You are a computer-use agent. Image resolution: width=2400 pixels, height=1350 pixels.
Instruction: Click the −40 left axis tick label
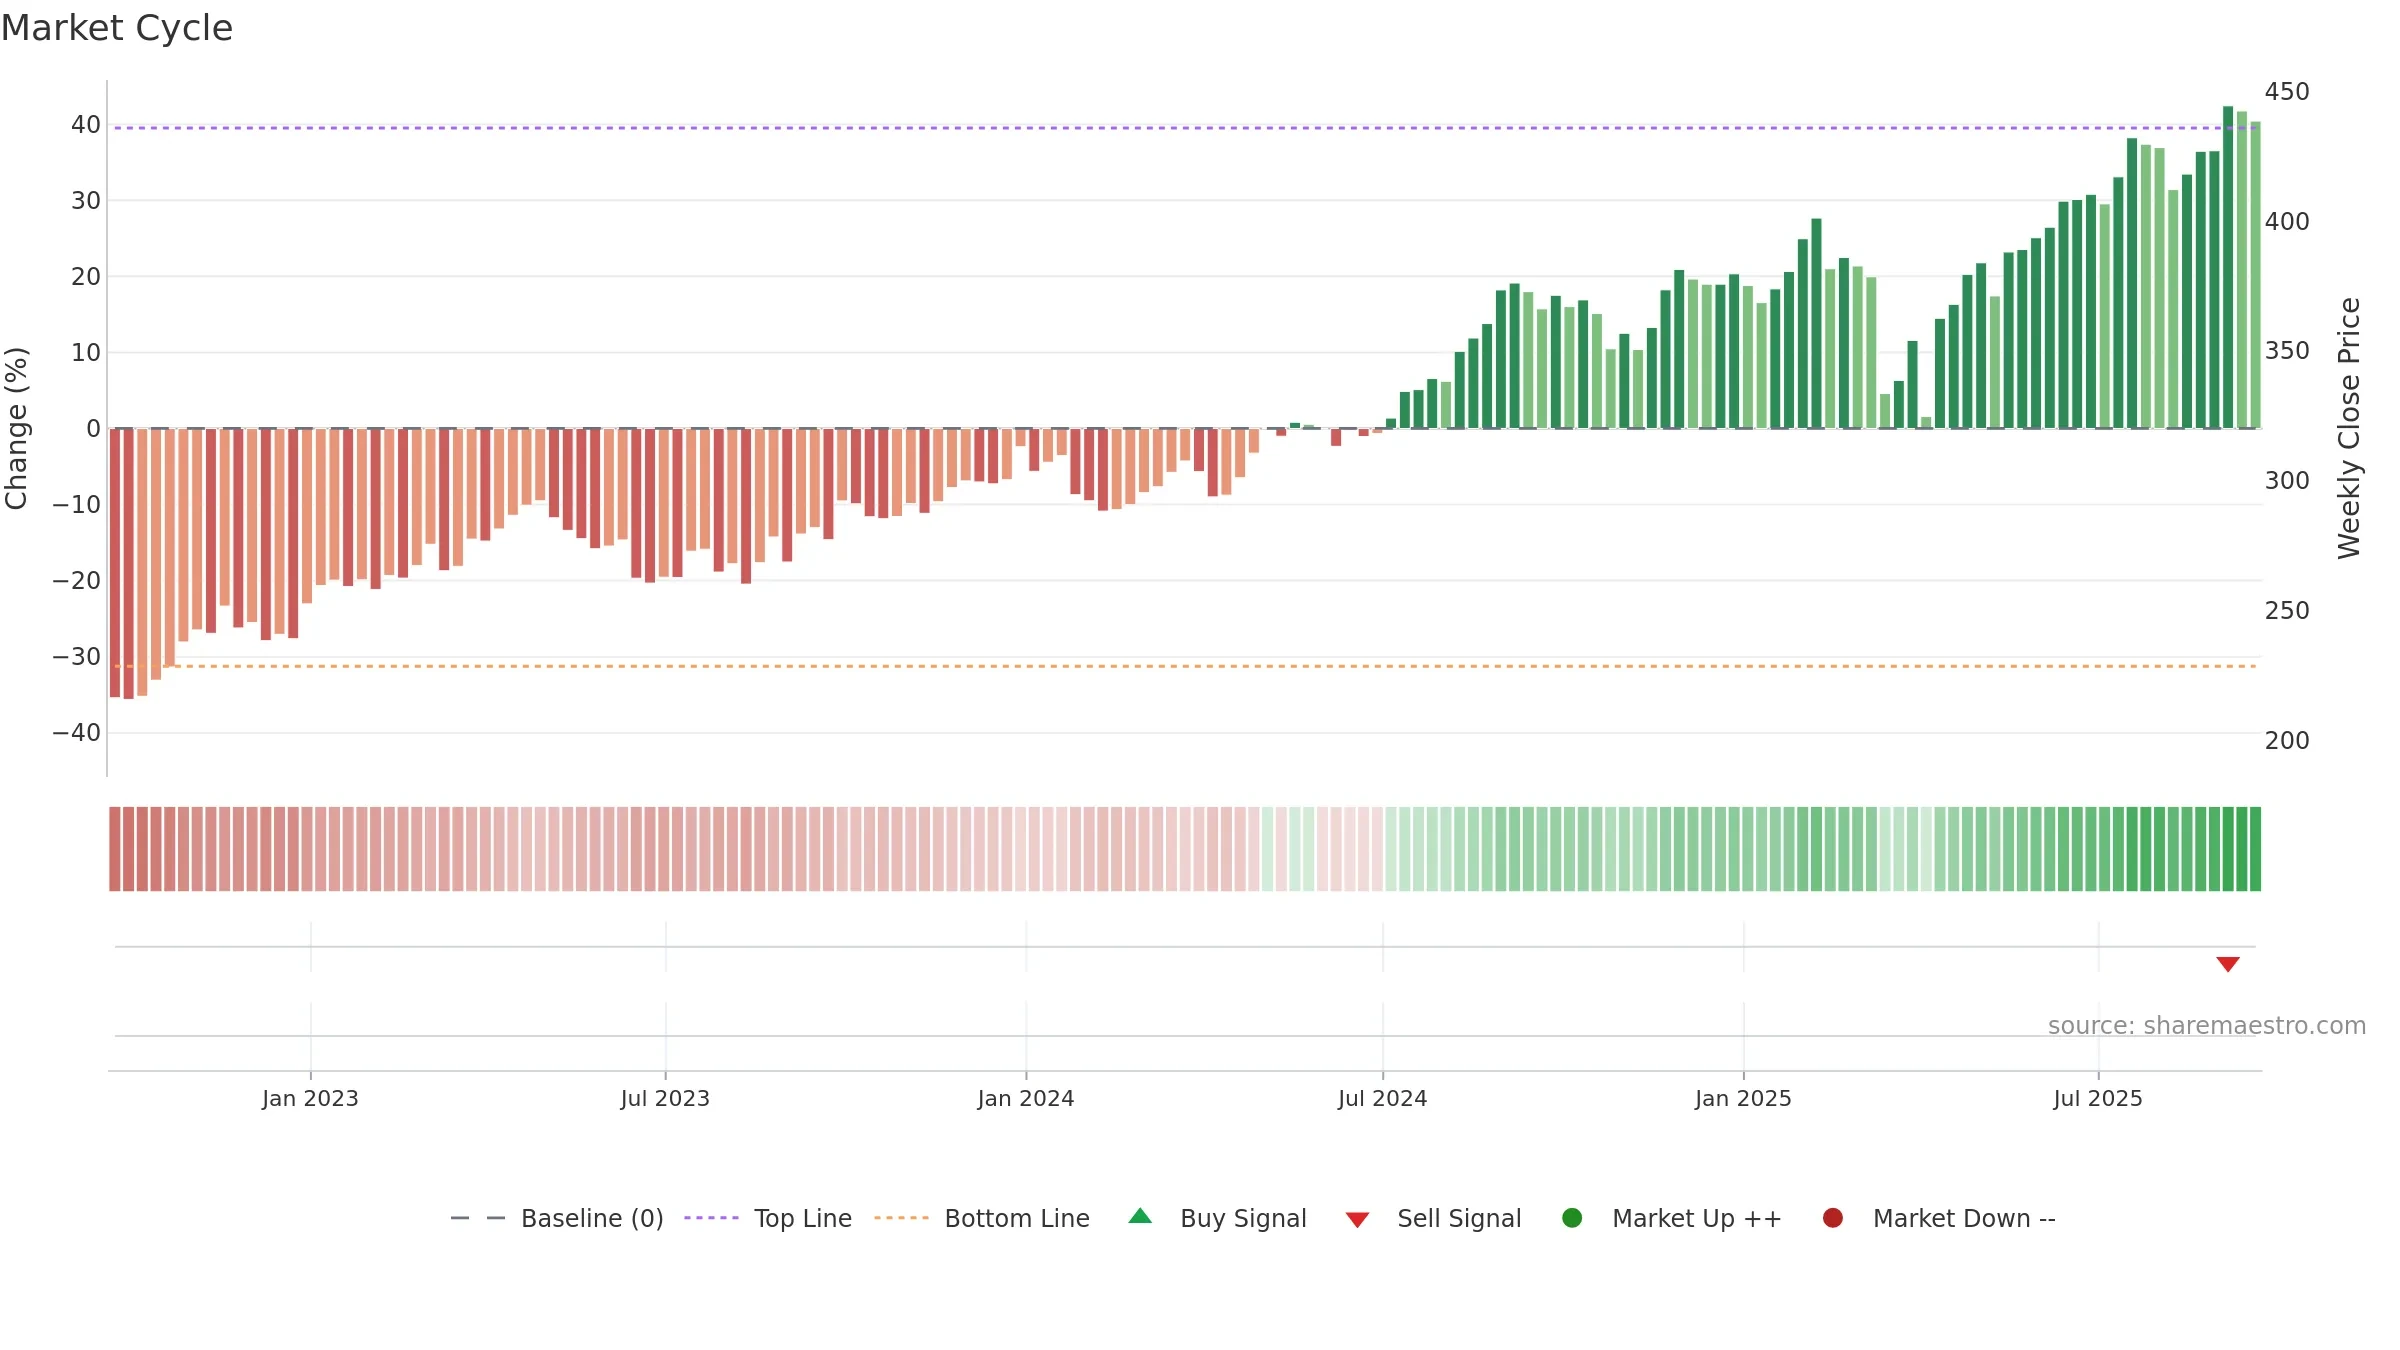[77, 733]
